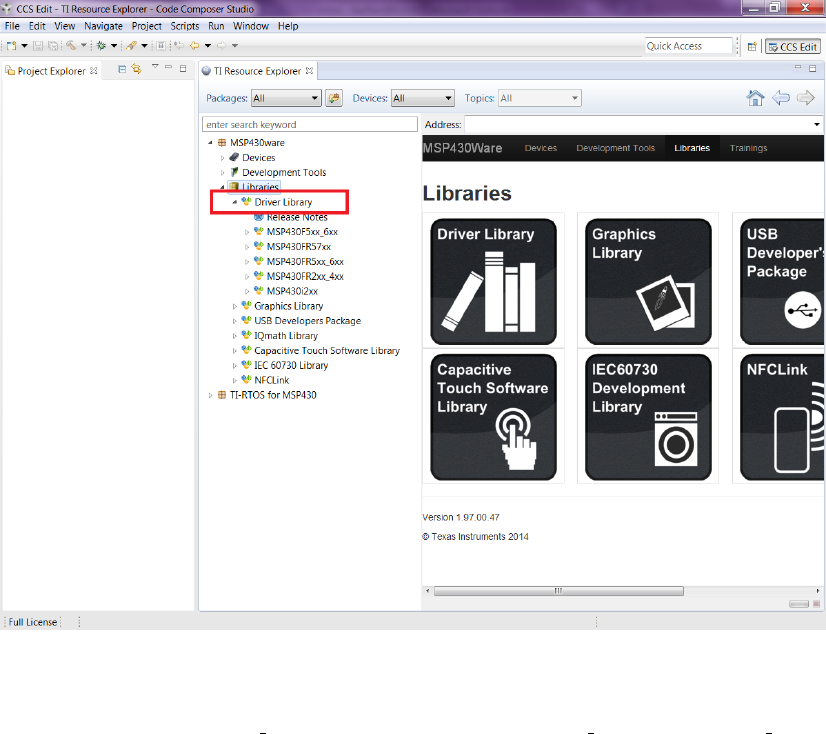This screenshot has width=826, height=734.
Task: Open the Navigate menu
Action: tap(103, 26)
